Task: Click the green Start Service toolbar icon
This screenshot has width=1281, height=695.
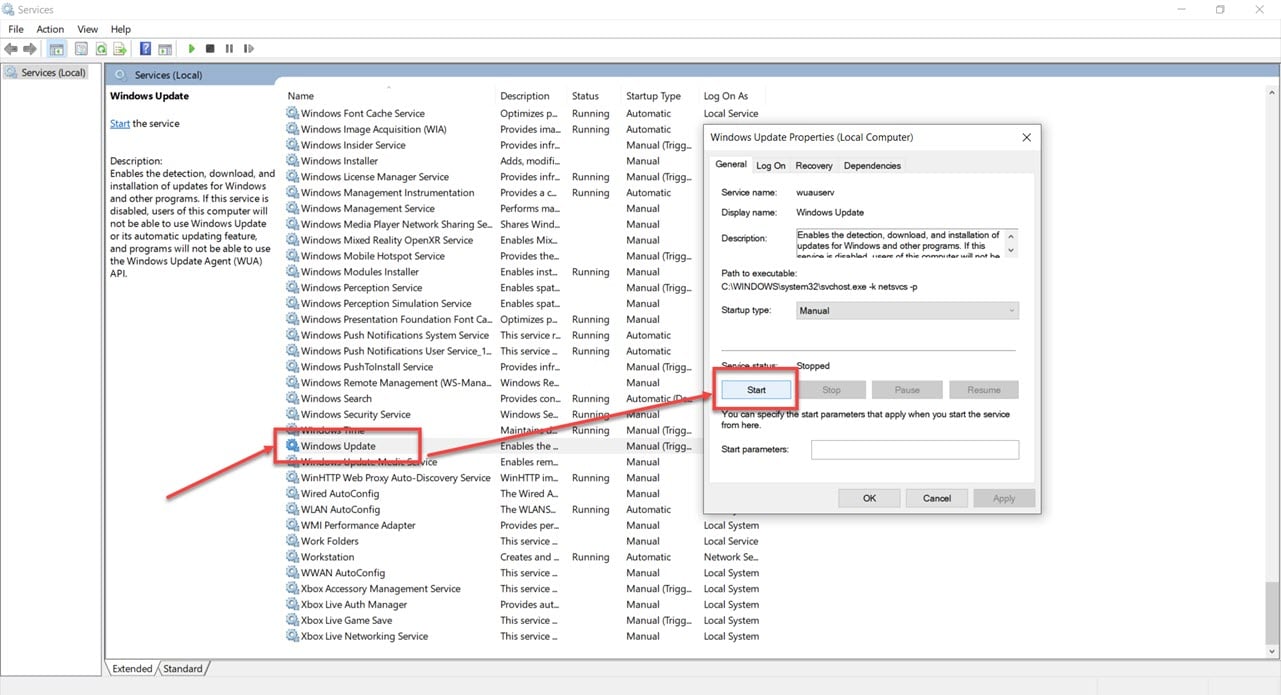Action: 191,48
